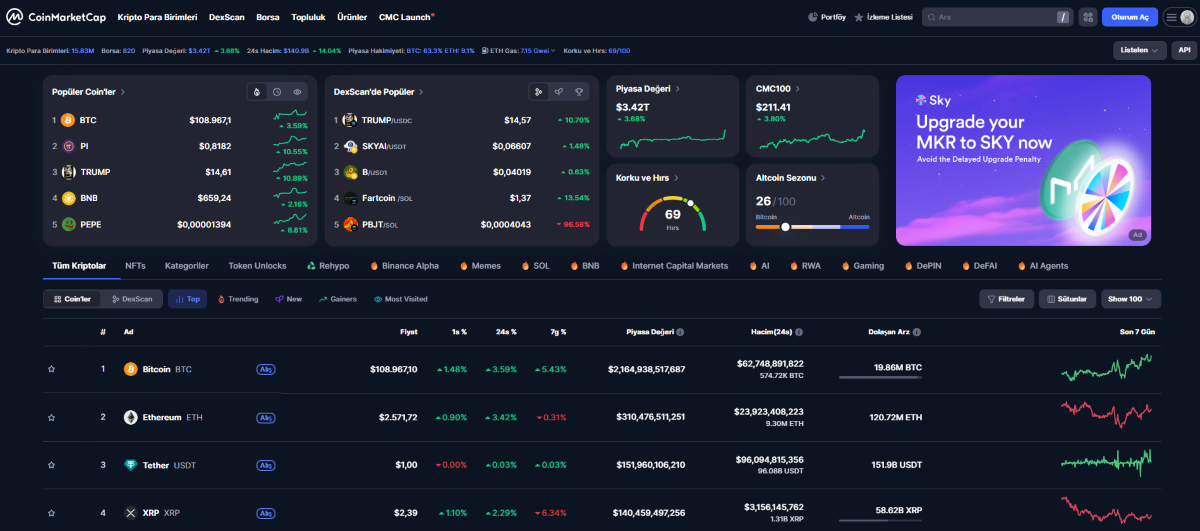1200x531 pixels.
Task: Select the Most Visited filter chip
Action: point(401,299)
